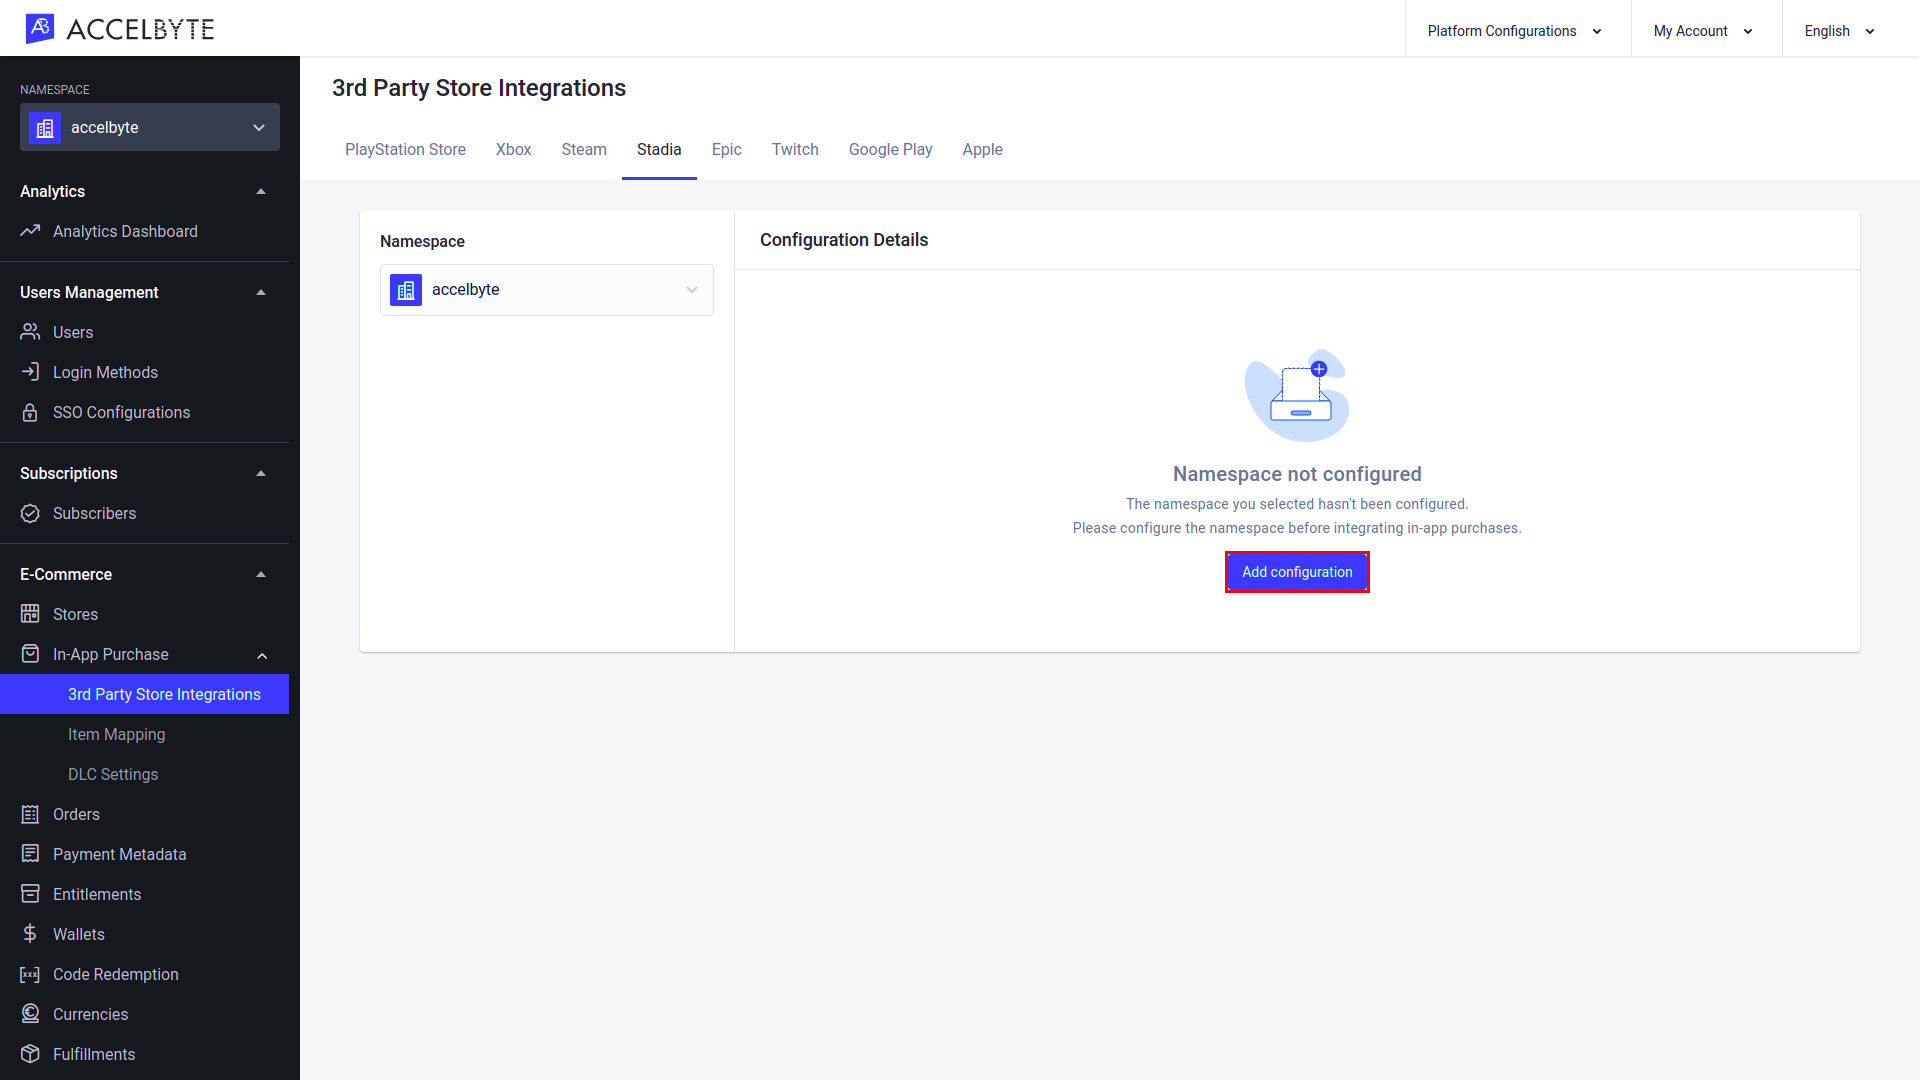Image resolution: width=1920 pixels, height=1080 pixels.
Task: Click the Wallets sidebar icon
Action: tap(30, 934)
